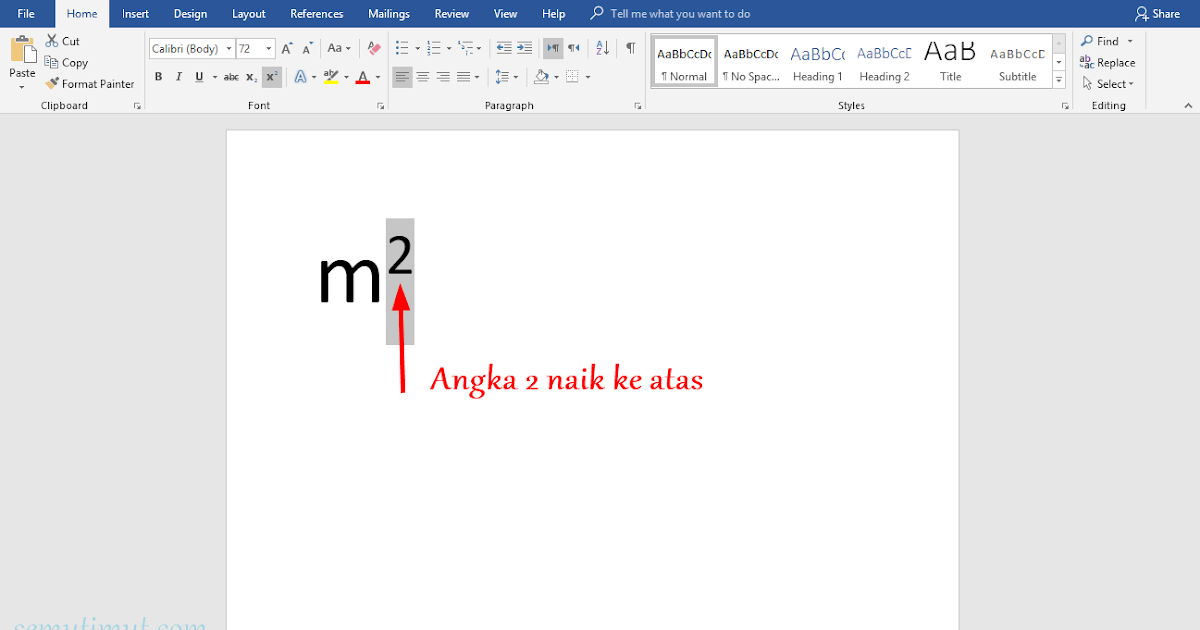
Task: Click the Paste clipboard icon
Action: [22, 51]
